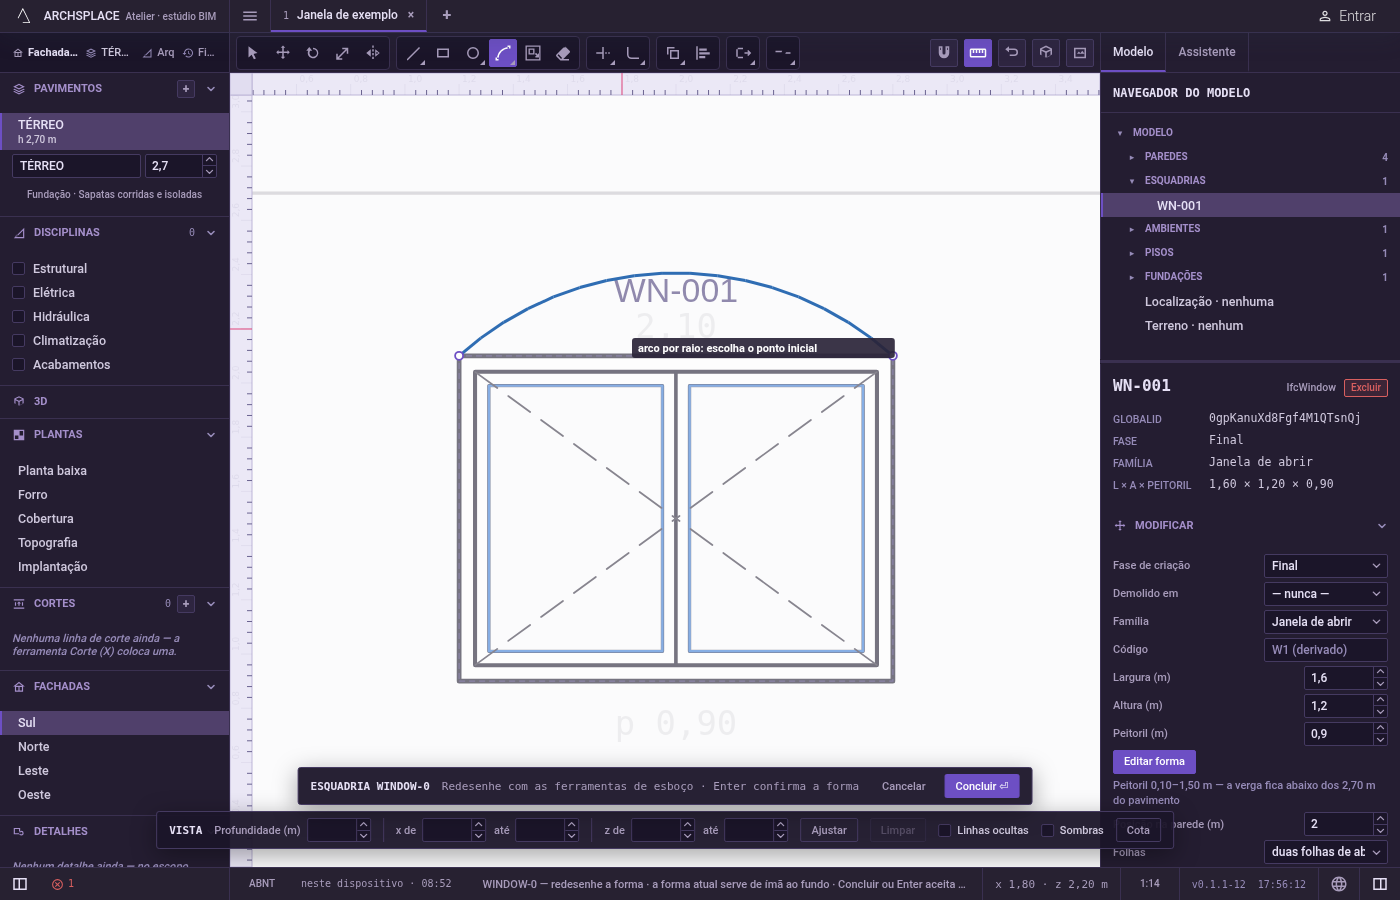Open the hamburger menu
The image size is (1400, 900).
pyautogui.click(x=250, y=15)
